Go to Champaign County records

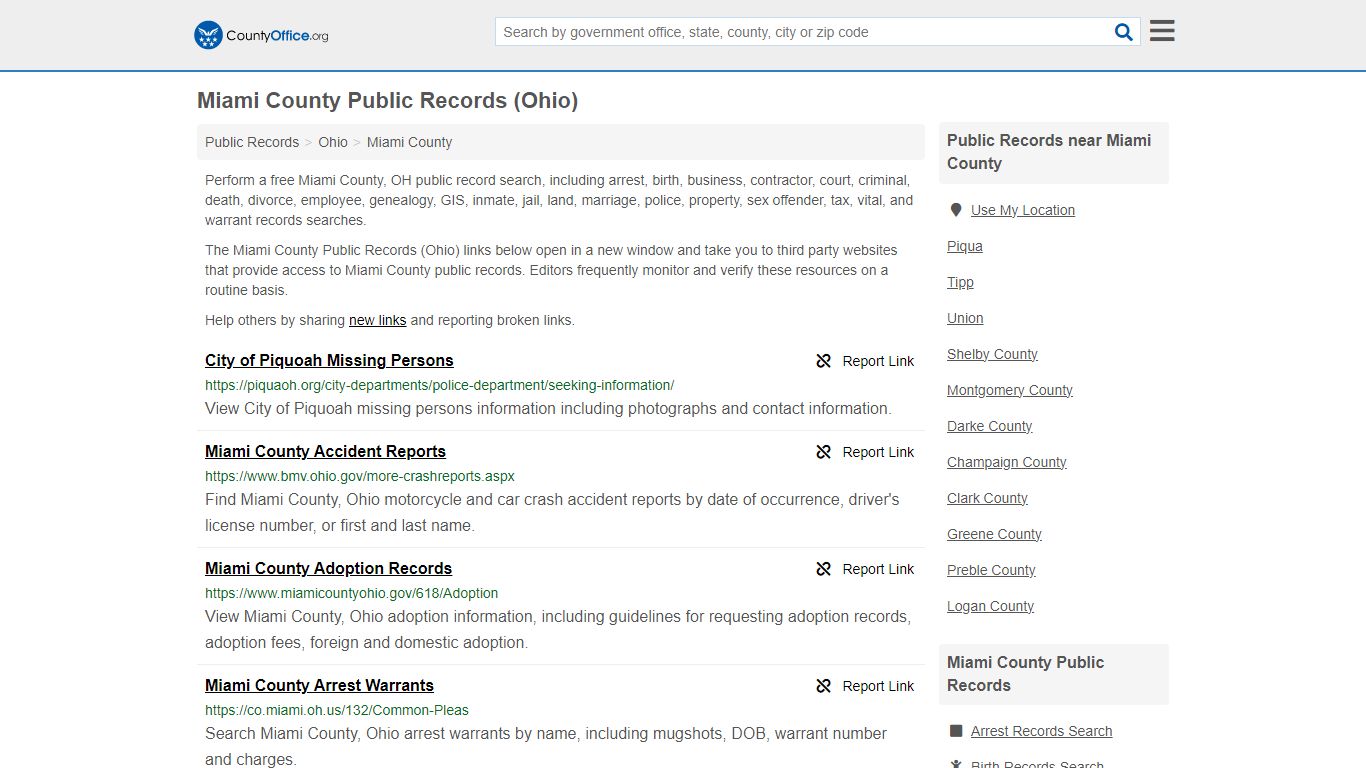[x=1007, y=462]
